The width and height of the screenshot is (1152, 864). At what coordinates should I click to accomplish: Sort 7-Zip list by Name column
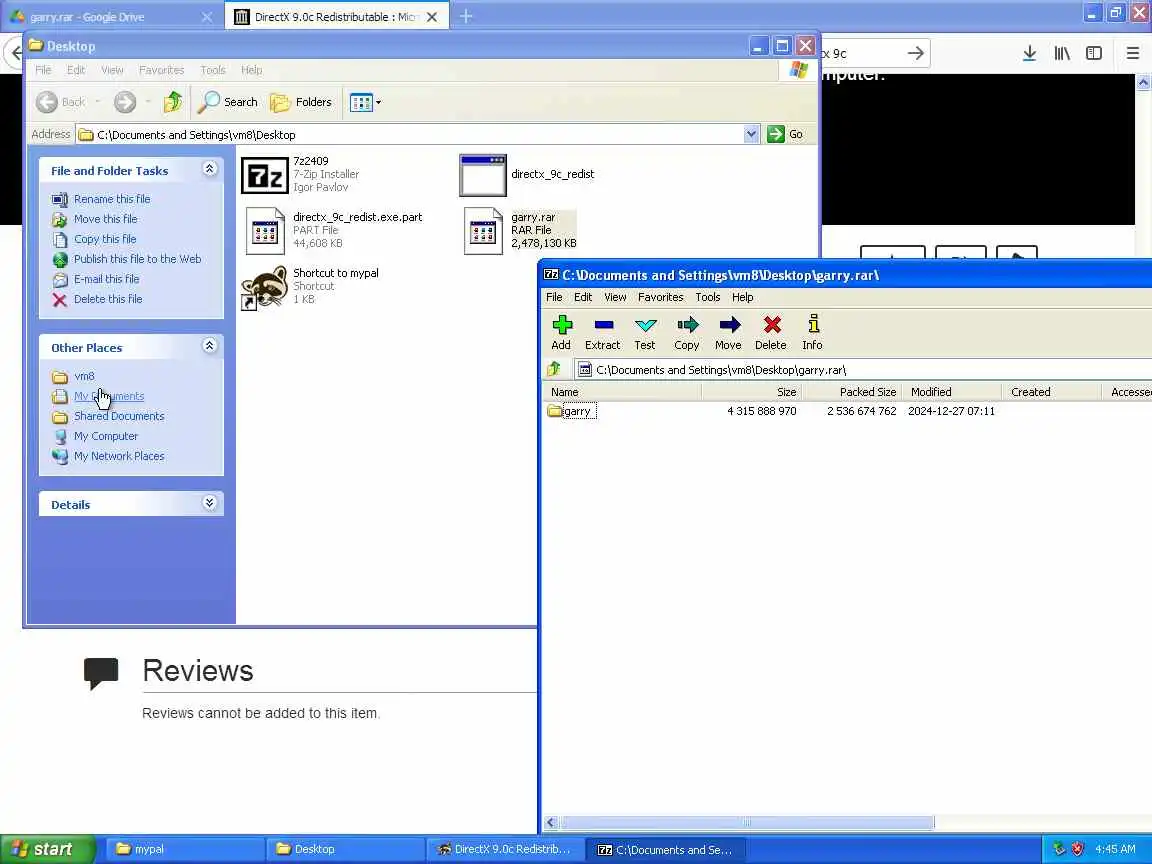tap(622, 392)
